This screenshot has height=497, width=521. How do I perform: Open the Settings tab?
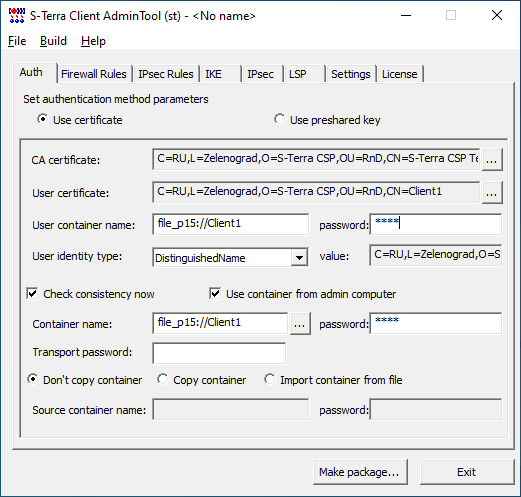tap(351, 74)
